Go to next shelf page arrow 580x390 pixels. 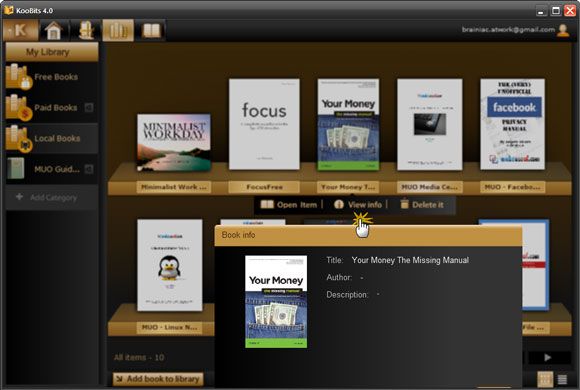(549, 357)
